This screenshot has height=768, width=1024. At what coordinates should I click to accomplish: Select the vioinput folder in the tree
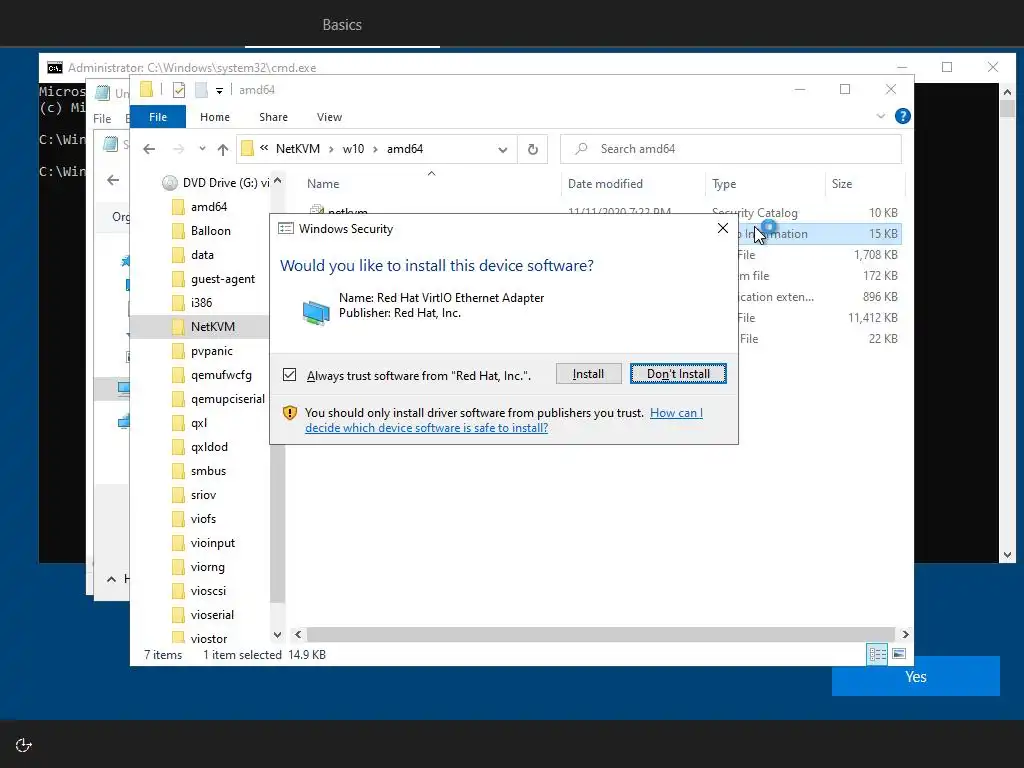point(212,543)
